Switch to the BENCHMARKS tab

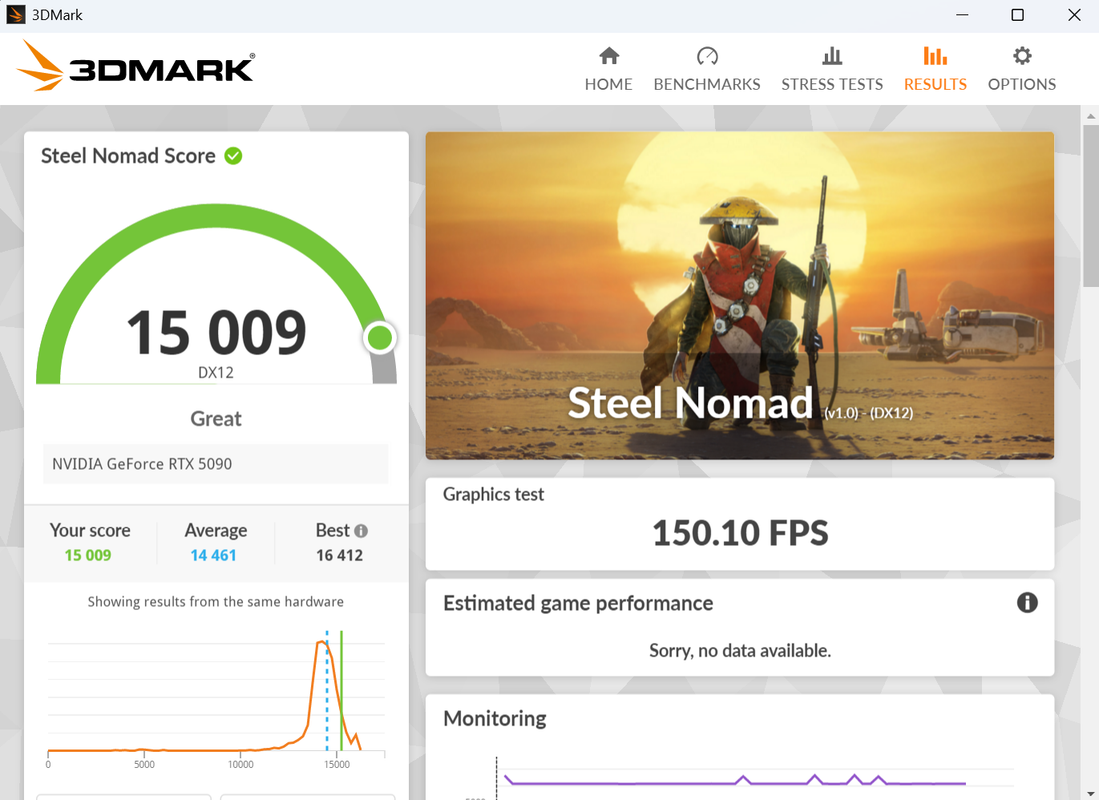(706, 69)
